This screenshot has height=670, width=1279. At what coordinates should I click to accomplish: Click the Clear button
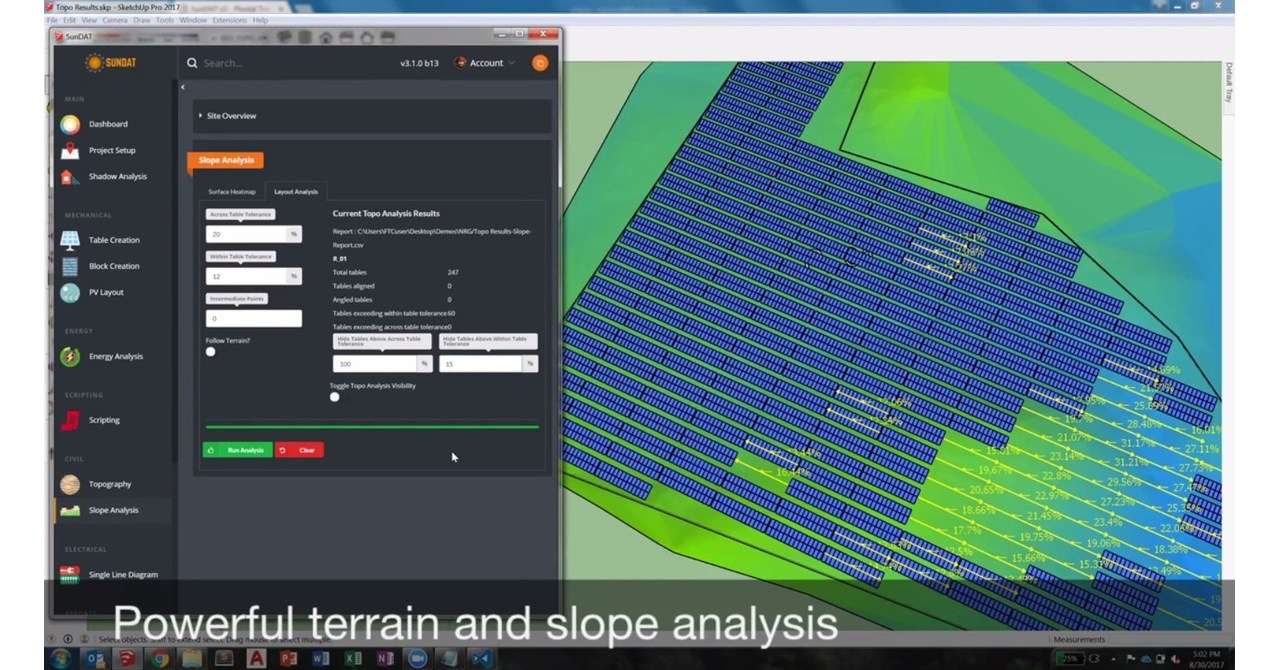point(302,450)
